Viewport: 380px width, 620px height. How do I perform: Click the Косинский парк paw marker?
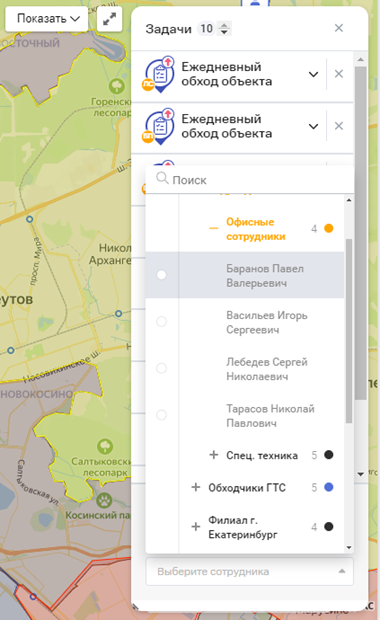pos(104,501)
